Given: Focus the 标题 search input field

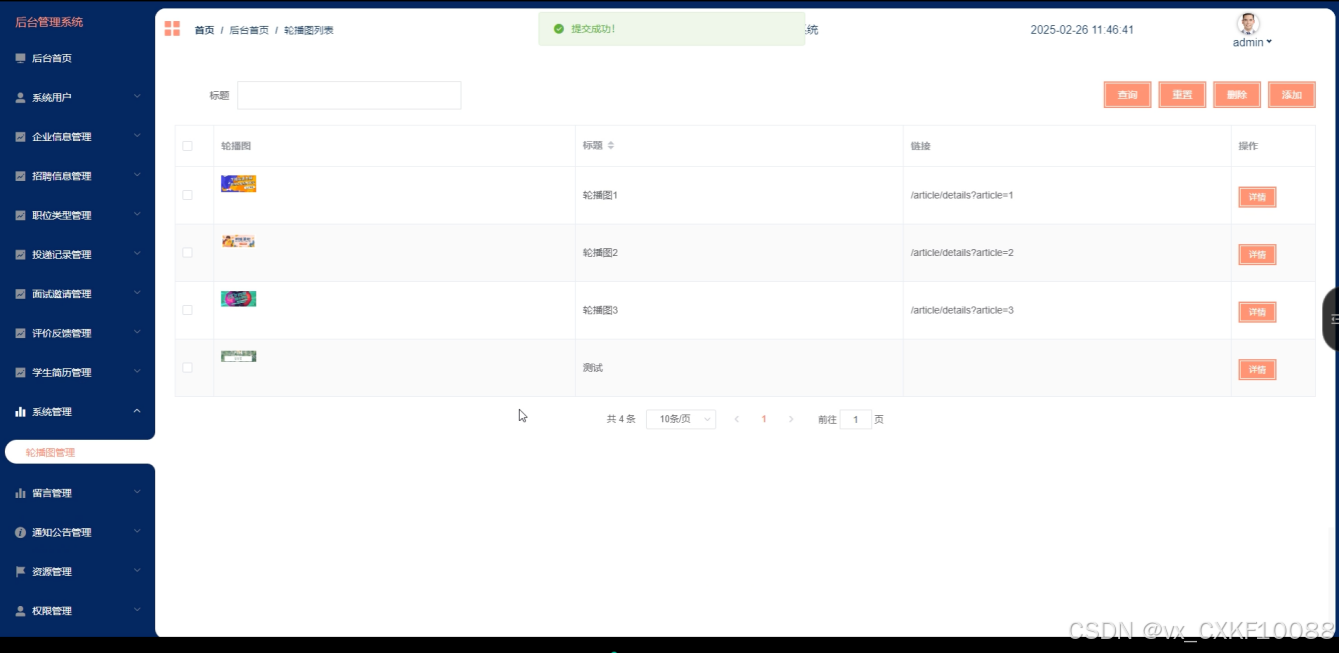Looking at the screenshot, I should pos(349,95).
